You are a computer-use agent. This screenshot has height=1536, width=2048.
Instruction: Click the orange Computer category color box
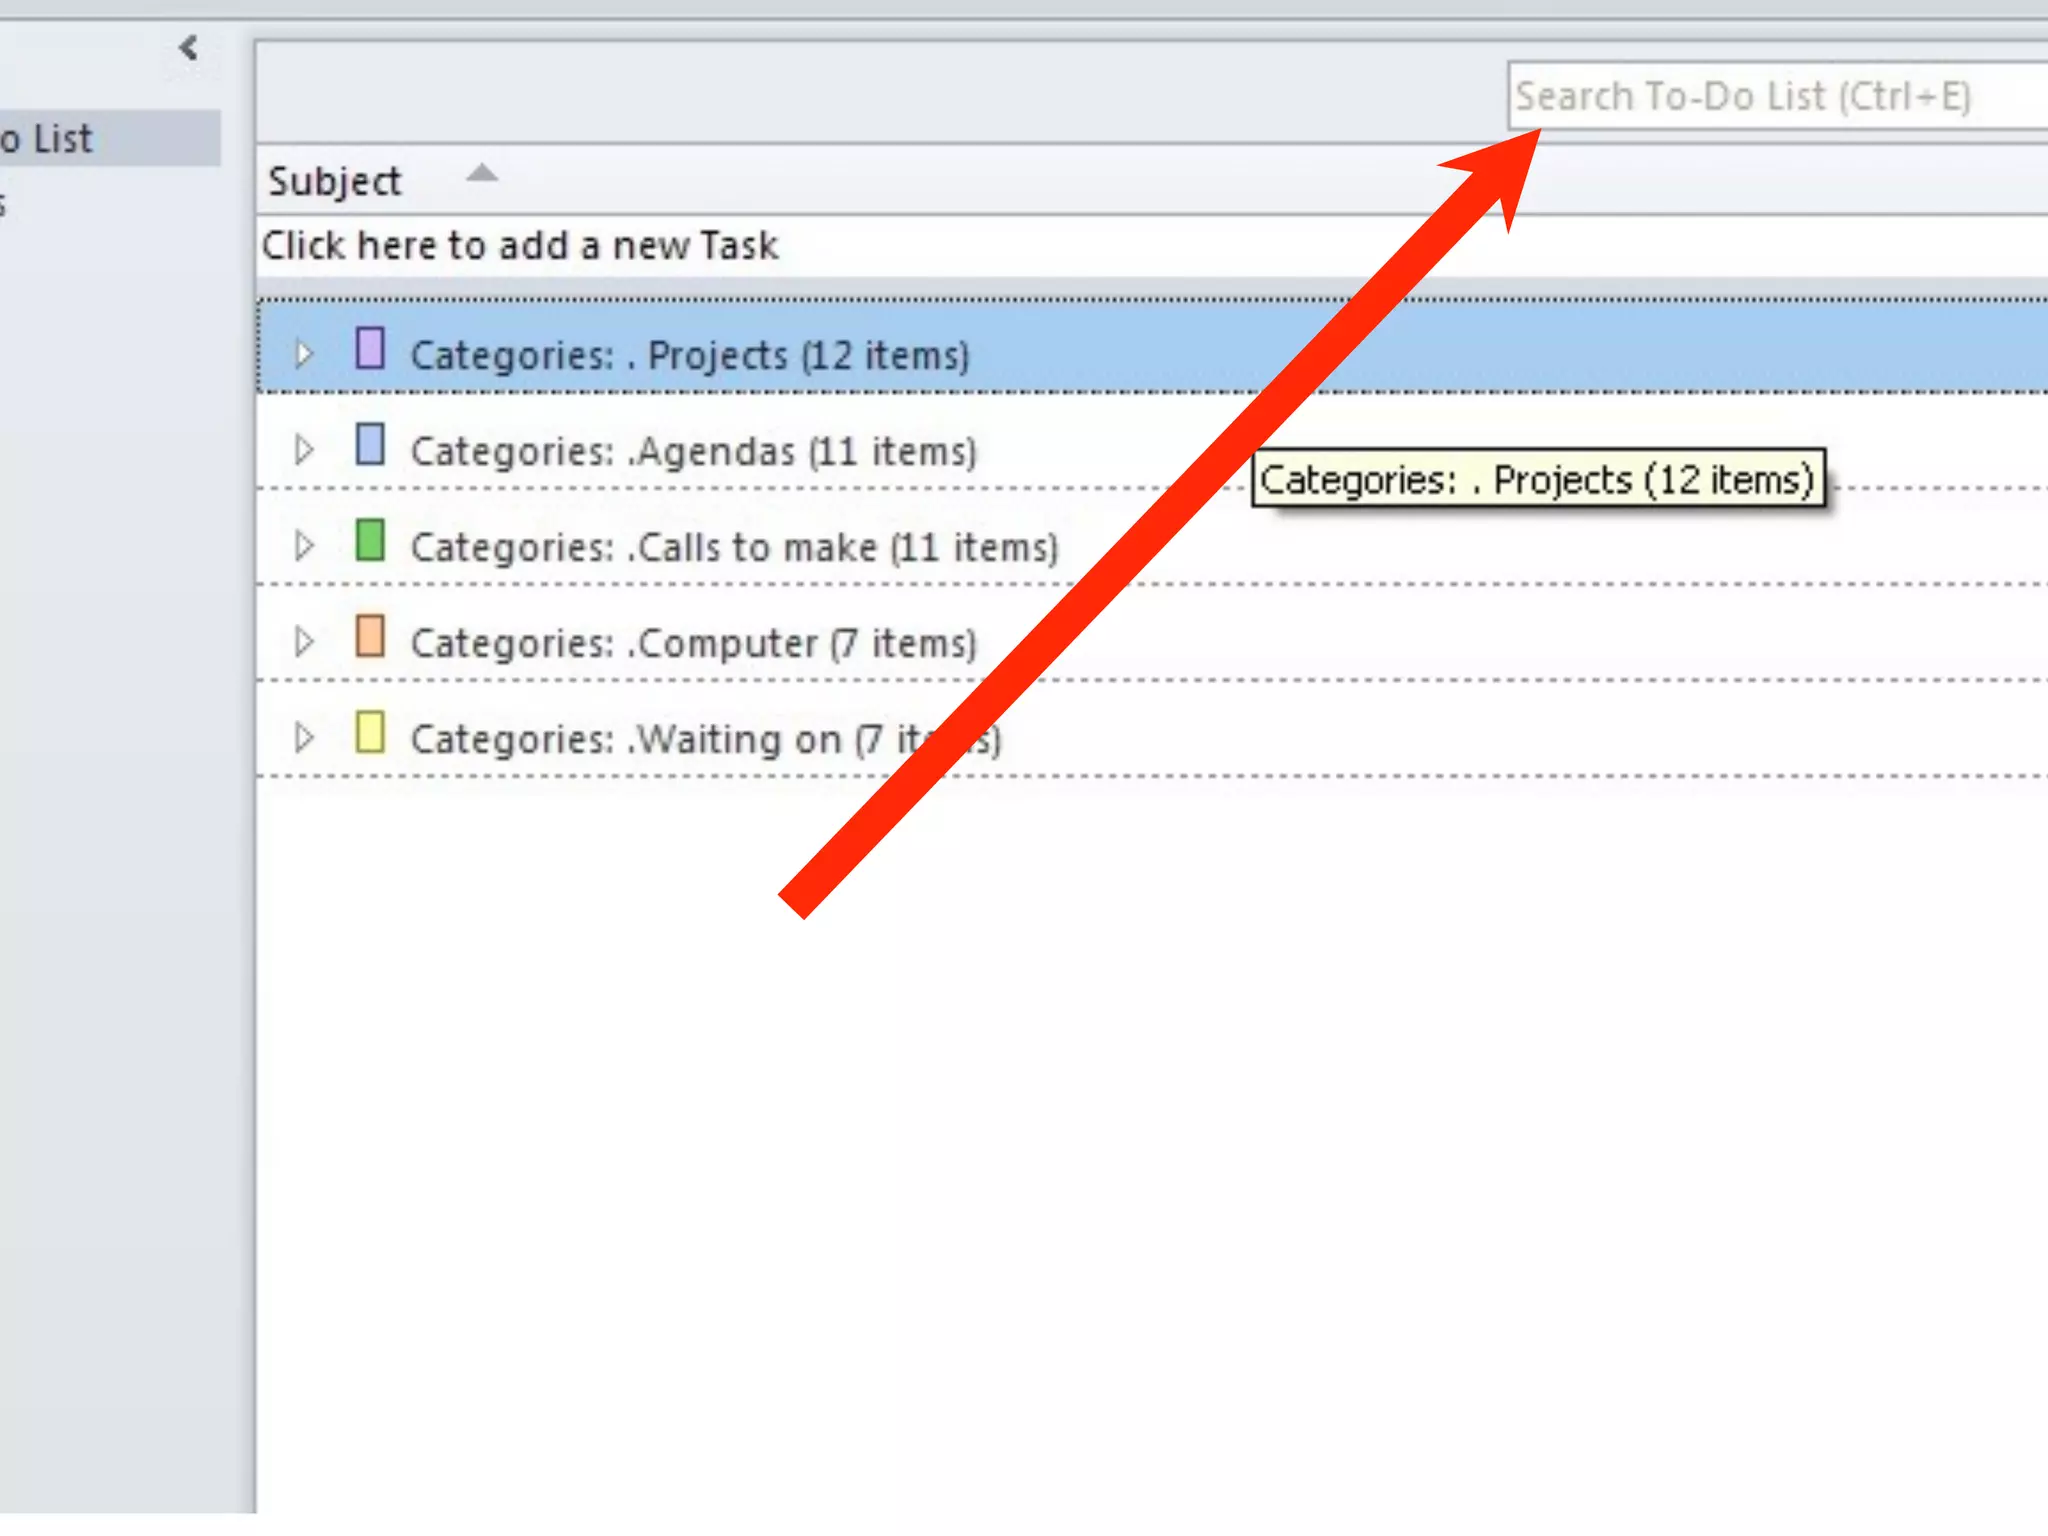370,636
